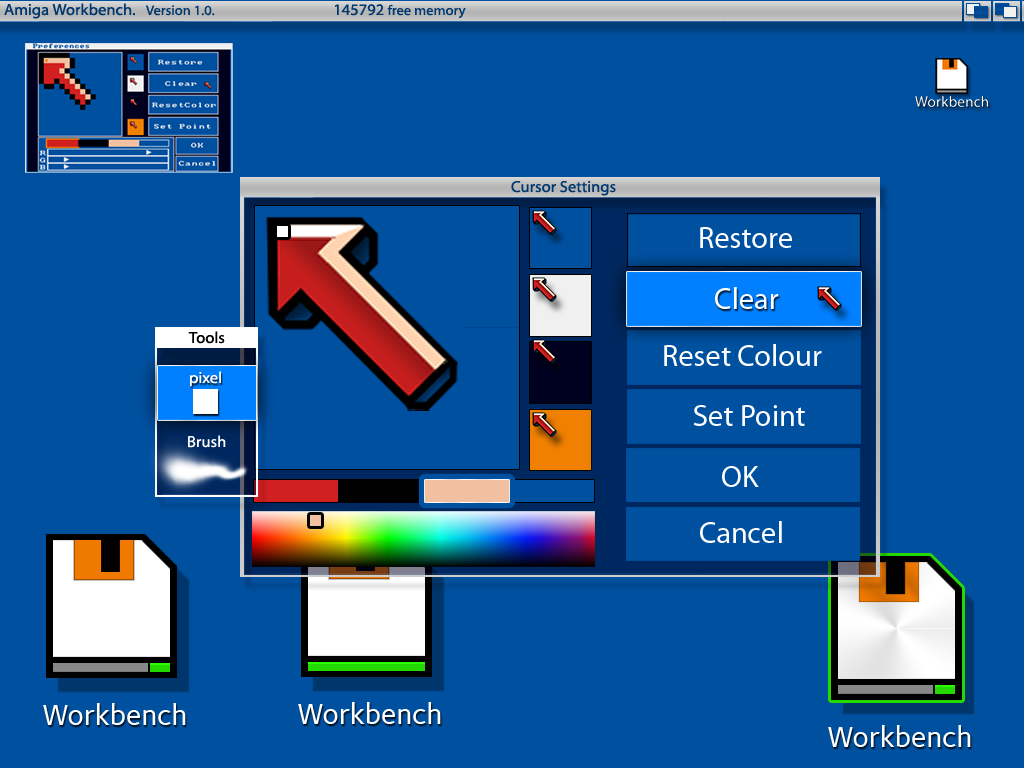
Task: Click the colour strip in the Preferences window
Action: click(x=108, y=143)
